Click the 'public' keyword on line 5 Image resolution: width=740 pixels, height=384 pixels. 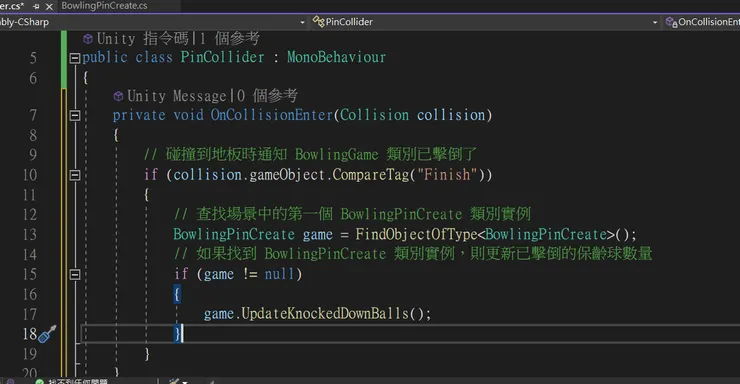(x=105, y=58)
